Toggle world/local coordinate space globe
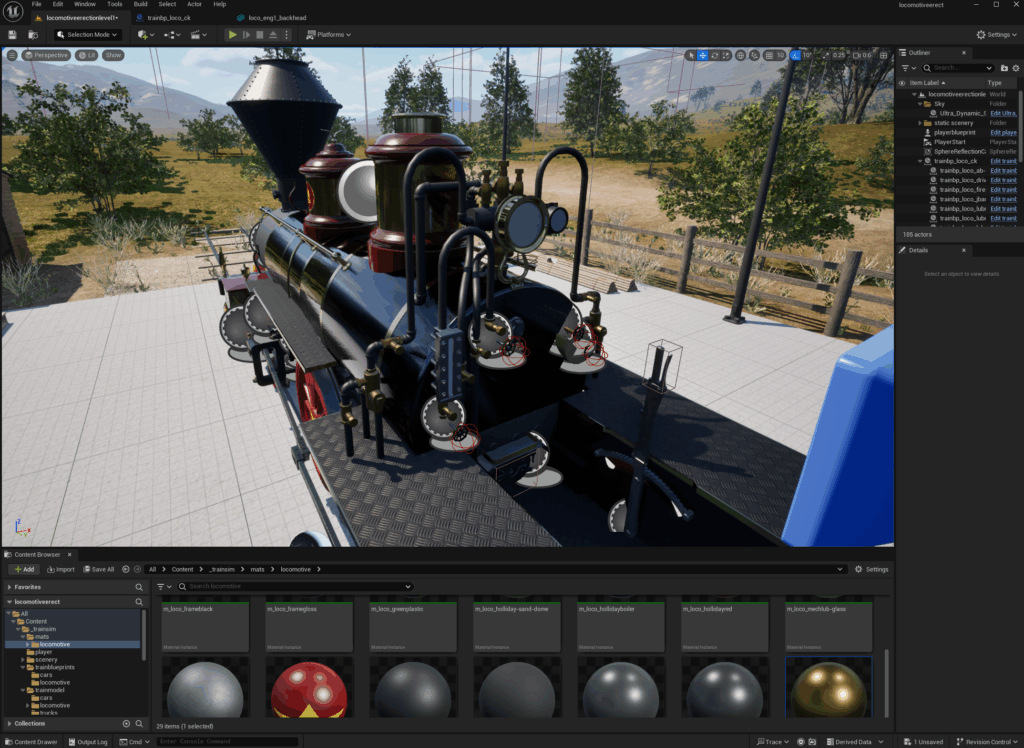 tap(741, 56)
